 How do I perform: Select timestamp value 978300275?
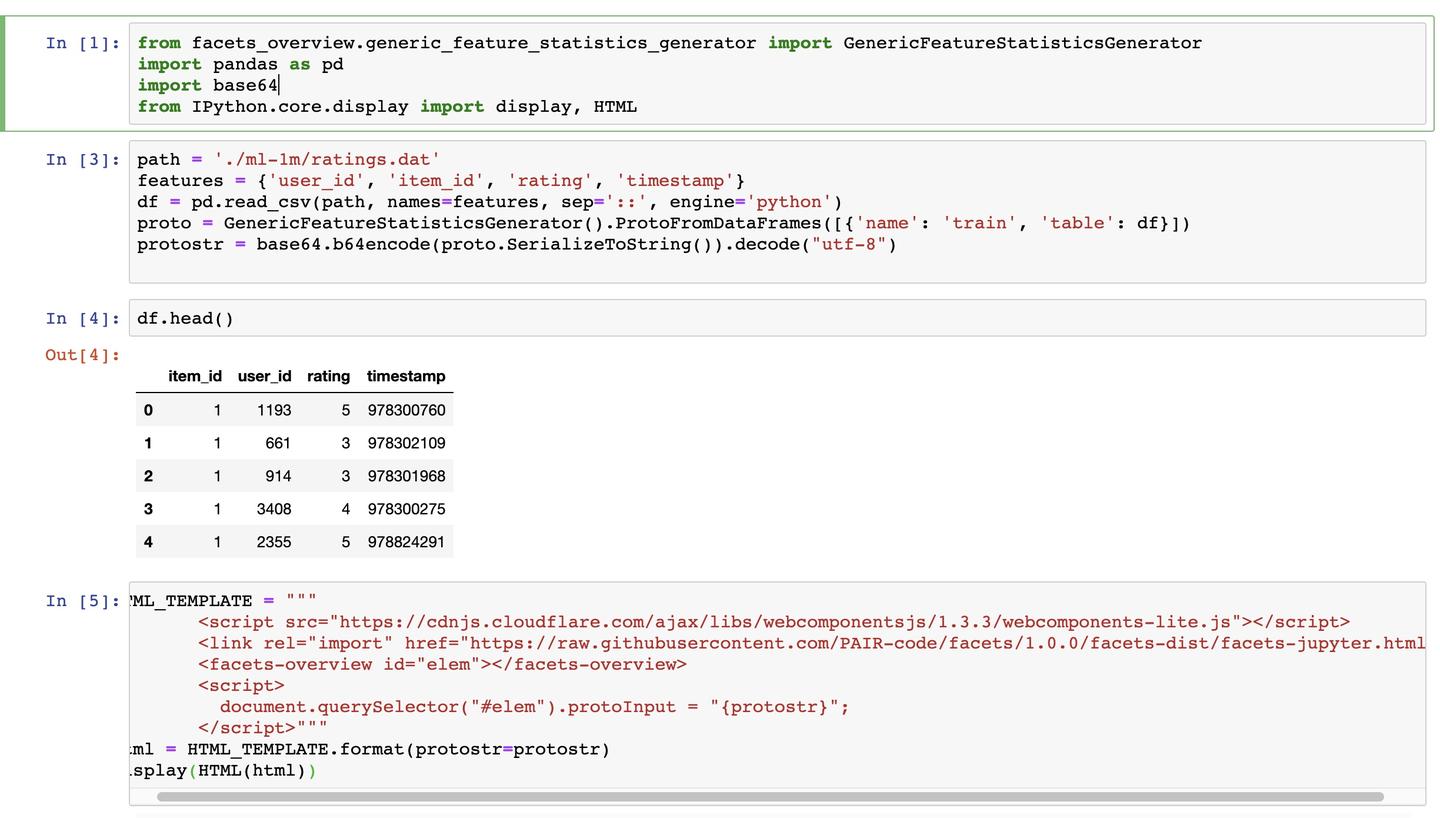[406, 509]
